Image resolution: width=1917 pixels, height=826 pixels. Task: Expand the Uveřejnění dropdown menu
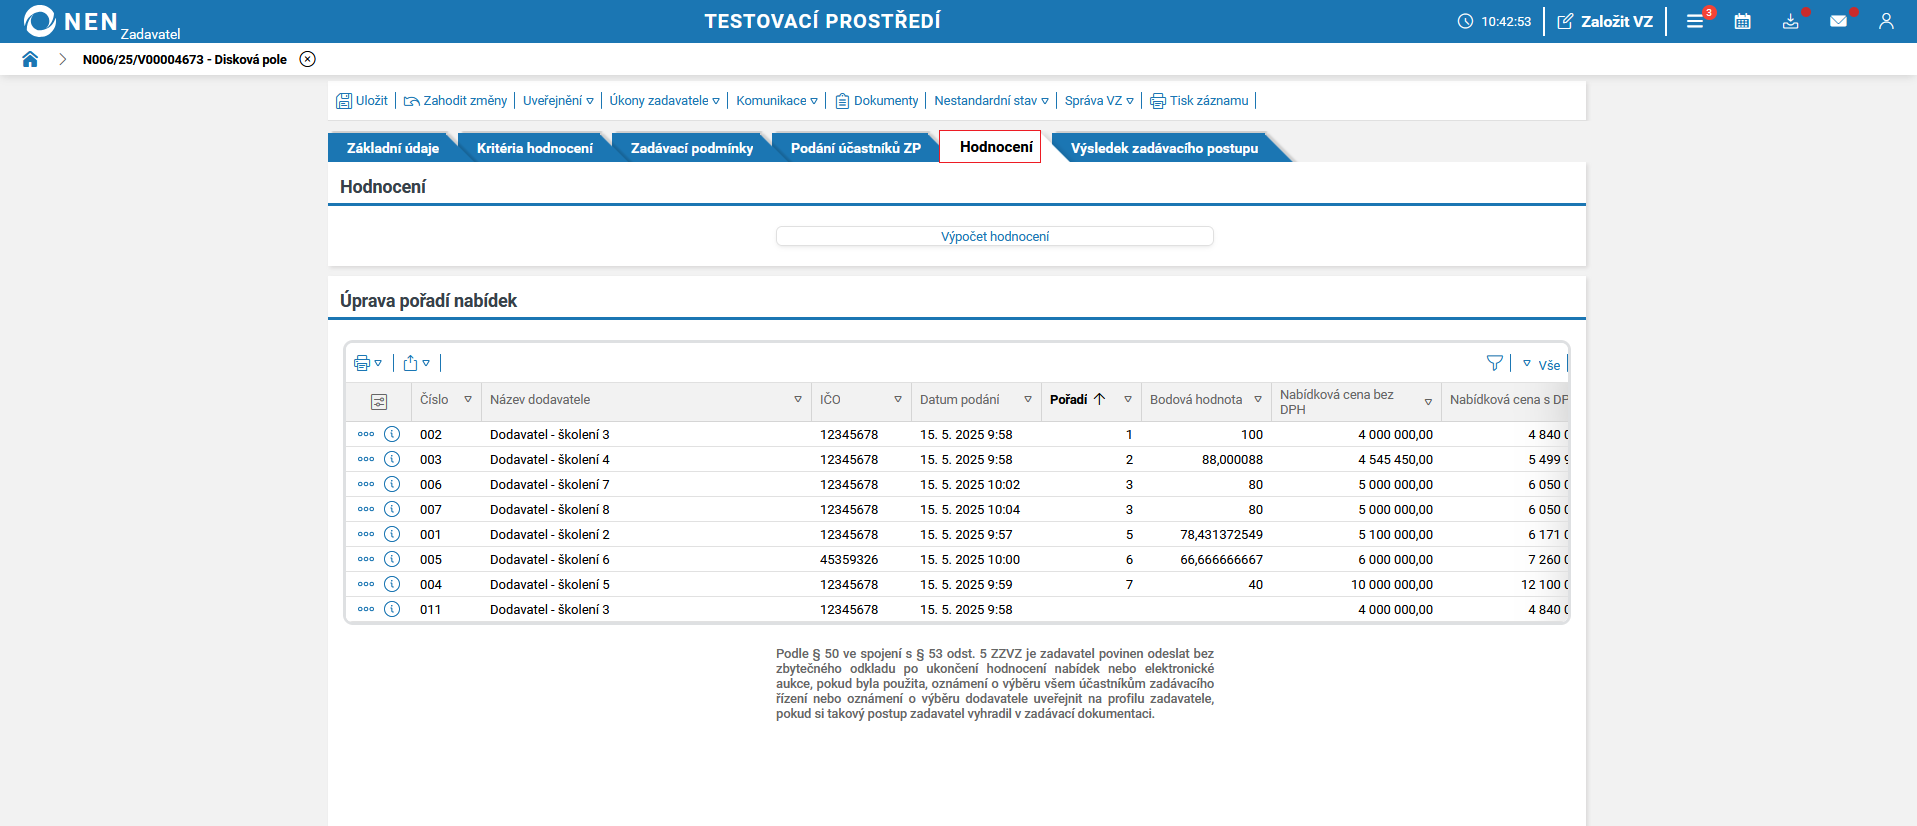pos(558,101)
